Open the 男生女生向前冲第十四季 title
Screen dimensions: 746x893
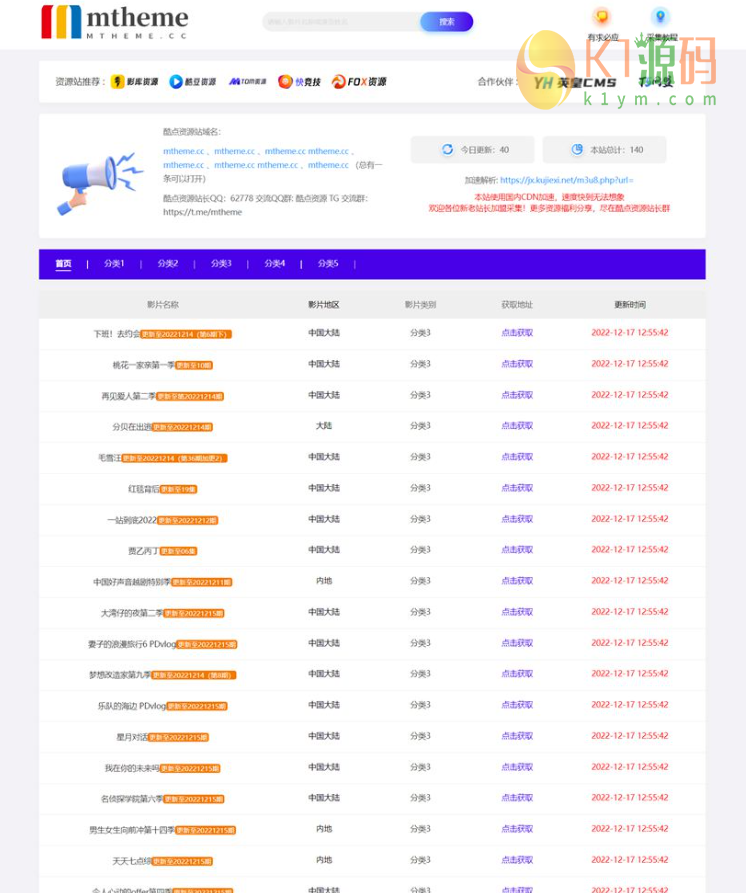132,830
